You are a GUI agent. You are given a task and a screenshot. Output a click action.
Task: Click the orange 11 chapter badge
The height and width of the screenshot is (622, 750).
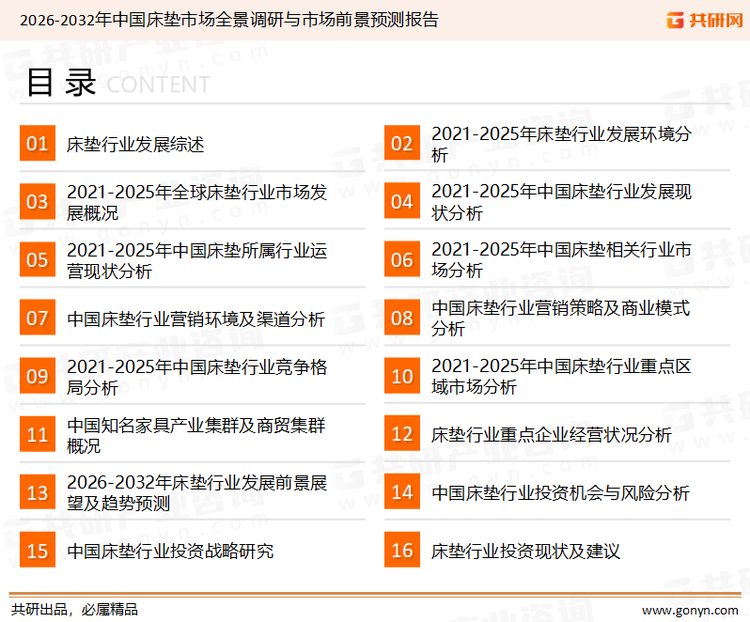[37, 434]
